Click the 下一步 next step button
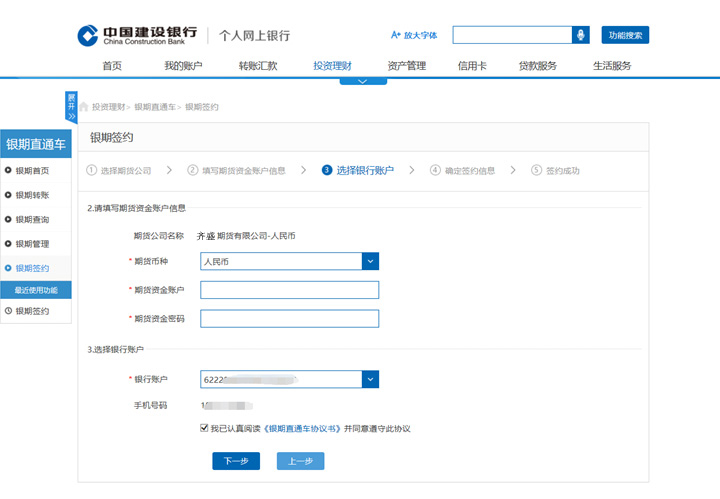The height and width of the screenshot is (499, 720). (236, 461)
